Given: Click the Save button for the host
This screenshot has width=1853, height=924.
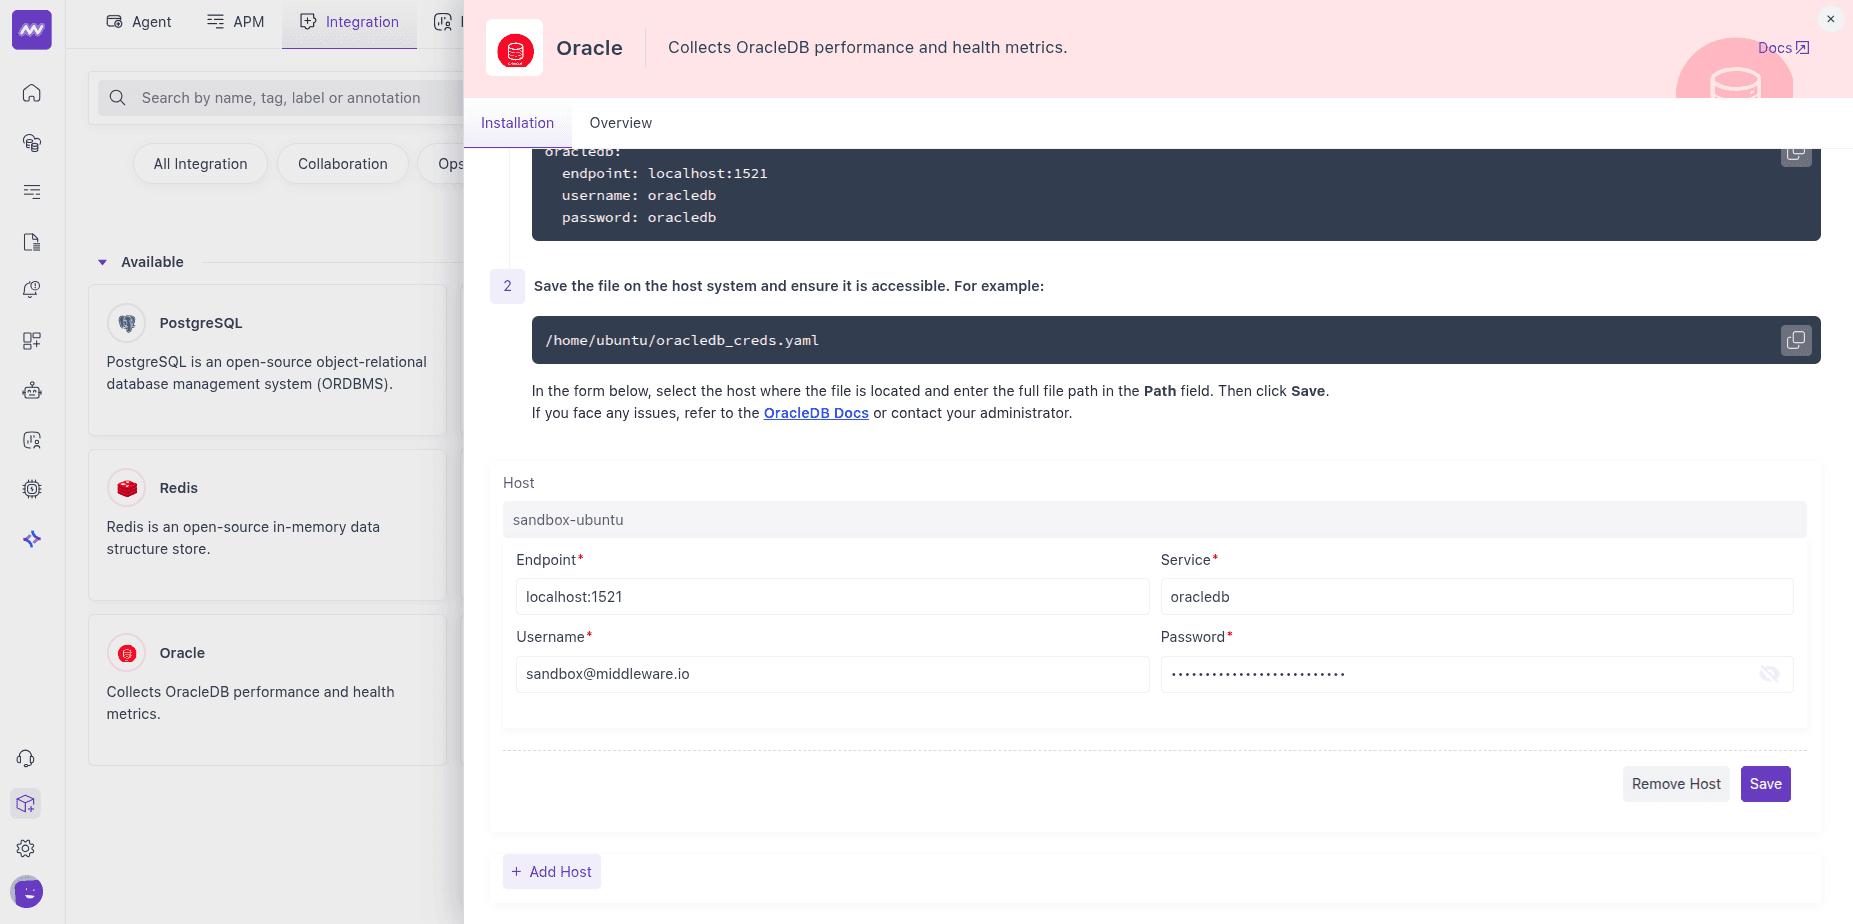Looking at the screenshot, I should (x=1765, y=783).
